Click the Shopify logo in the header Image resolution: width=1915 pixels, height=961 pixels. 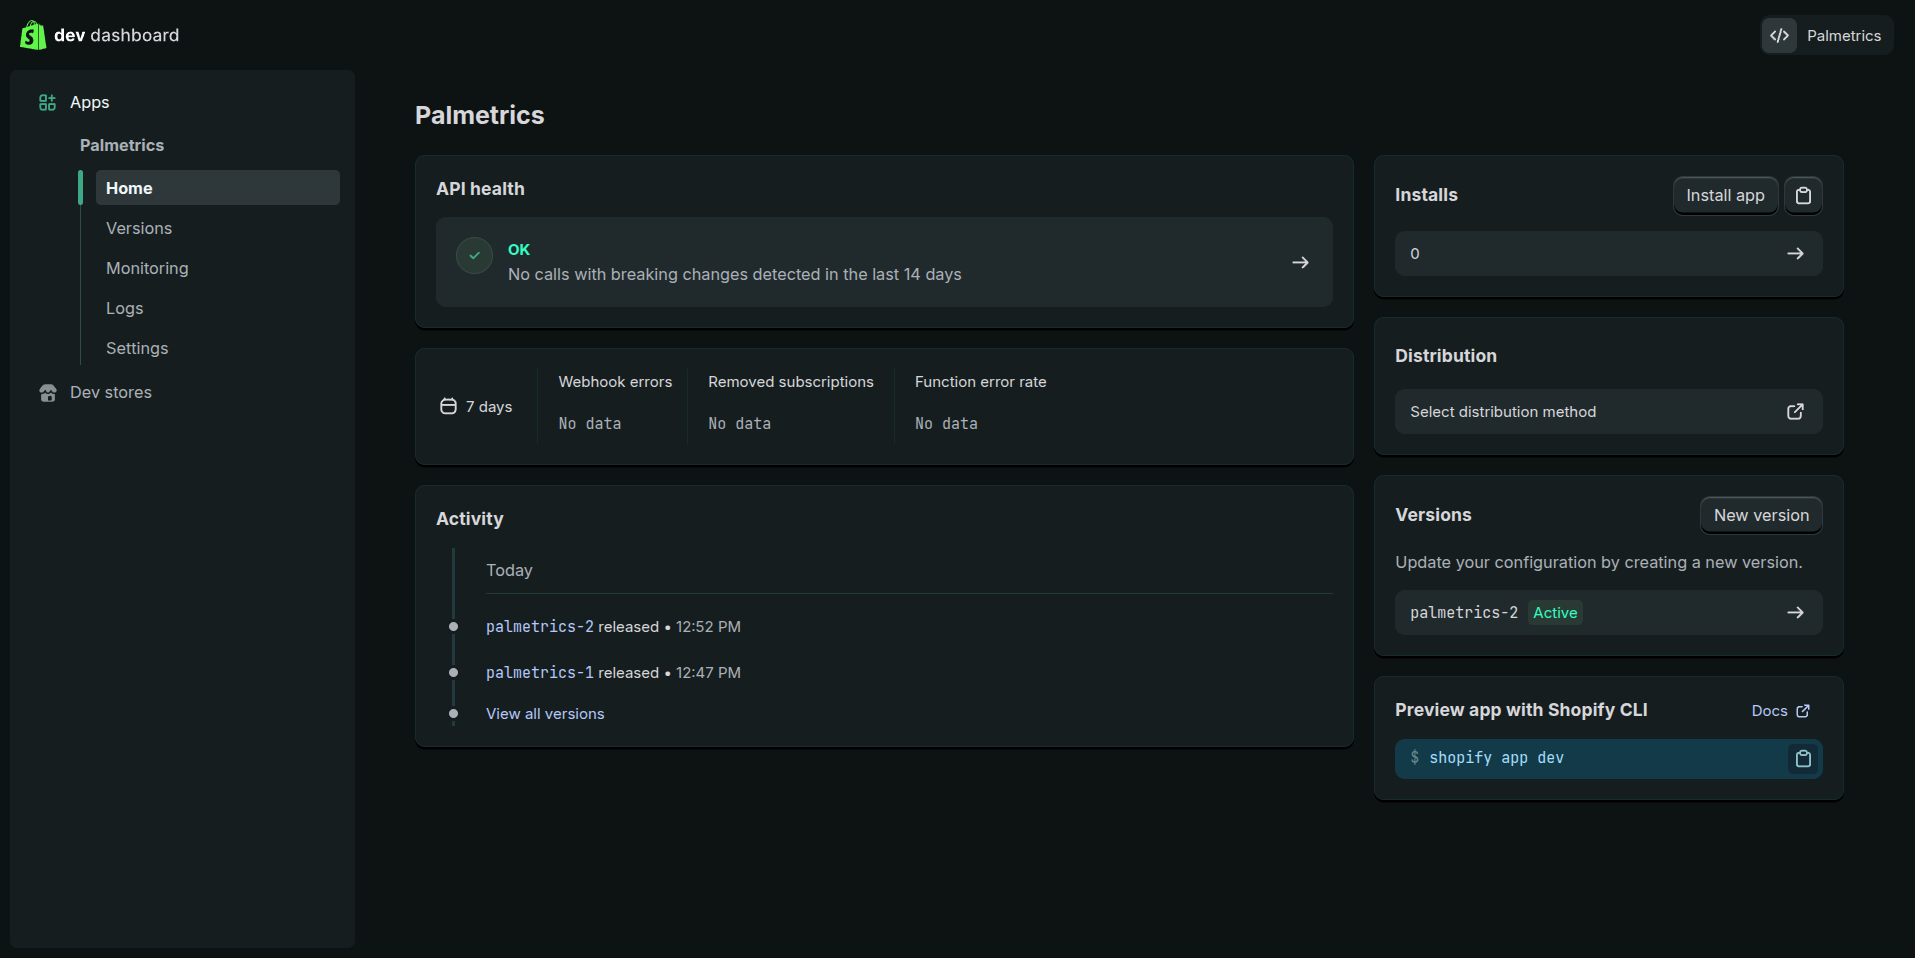(33, 35)
